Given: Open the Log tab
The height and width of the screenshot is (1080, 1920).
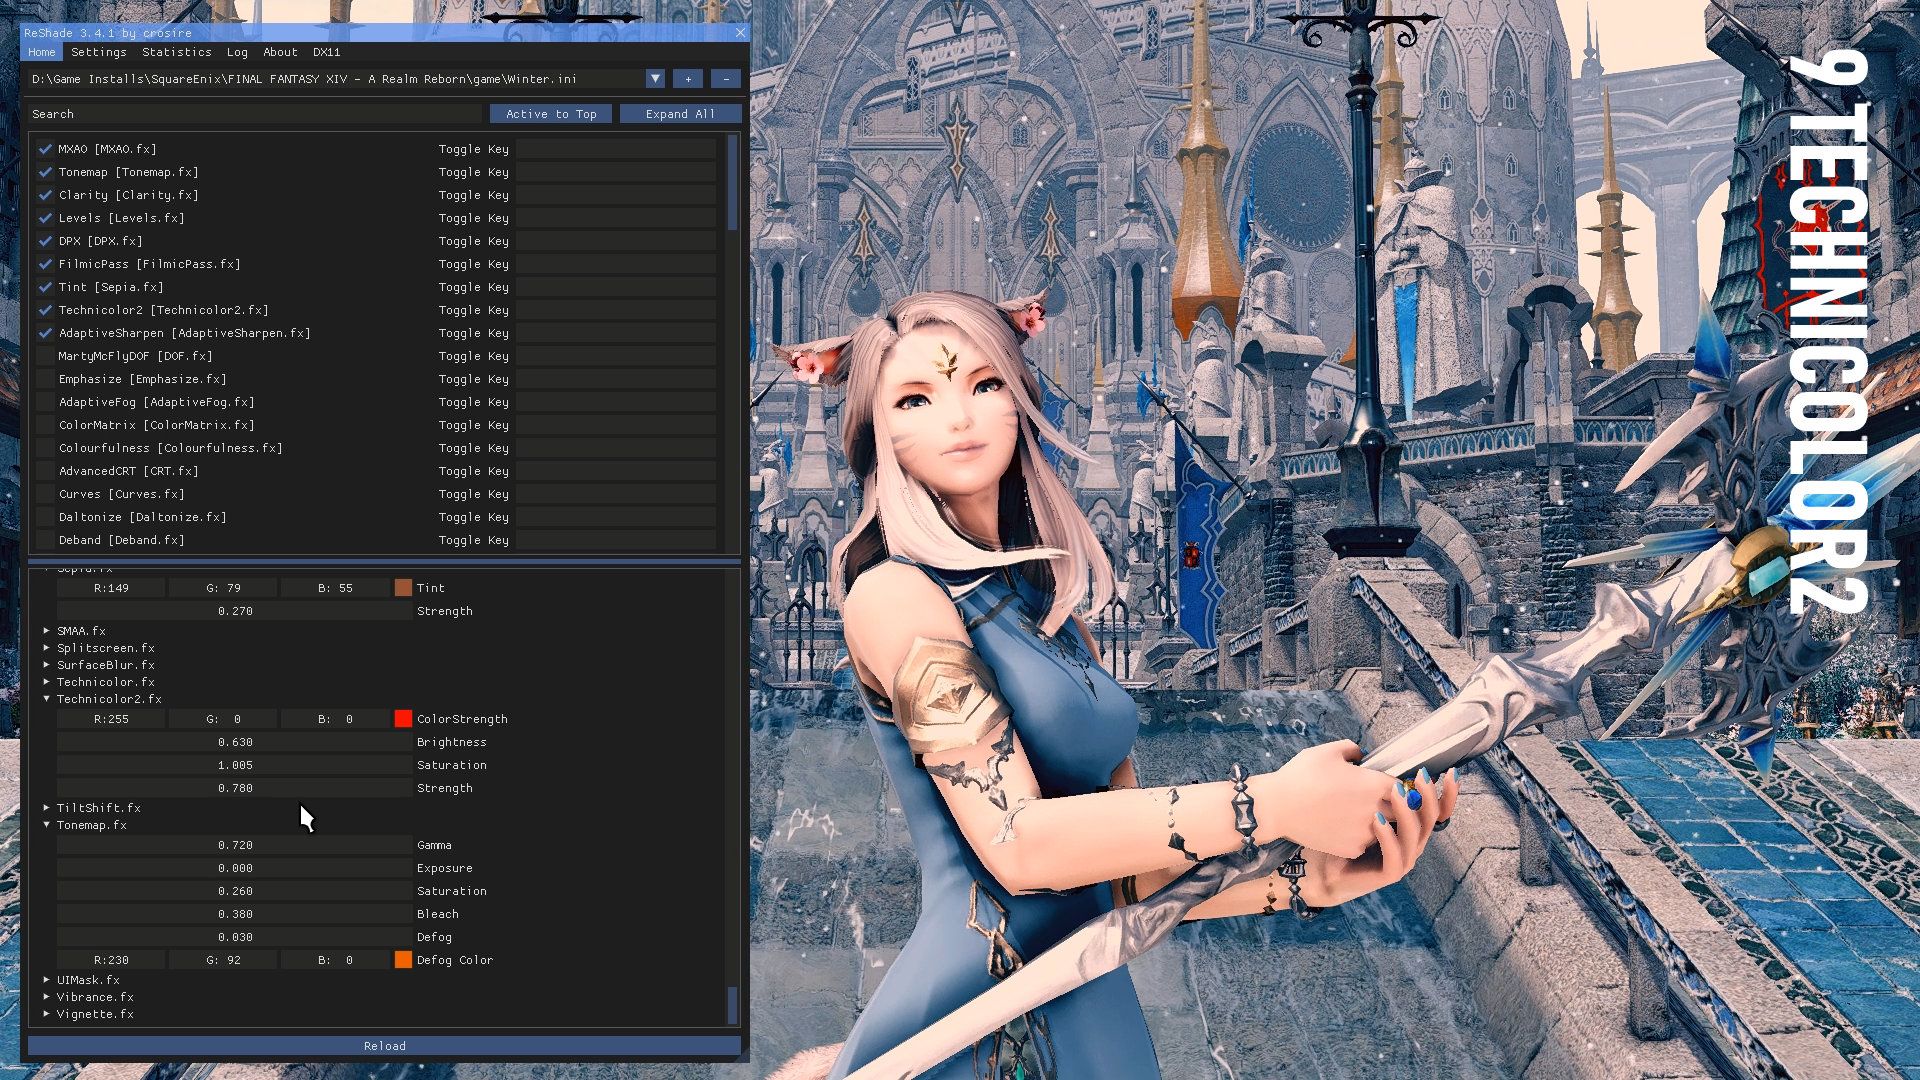Looking at the screenshot, I should [x=237, y=52].
